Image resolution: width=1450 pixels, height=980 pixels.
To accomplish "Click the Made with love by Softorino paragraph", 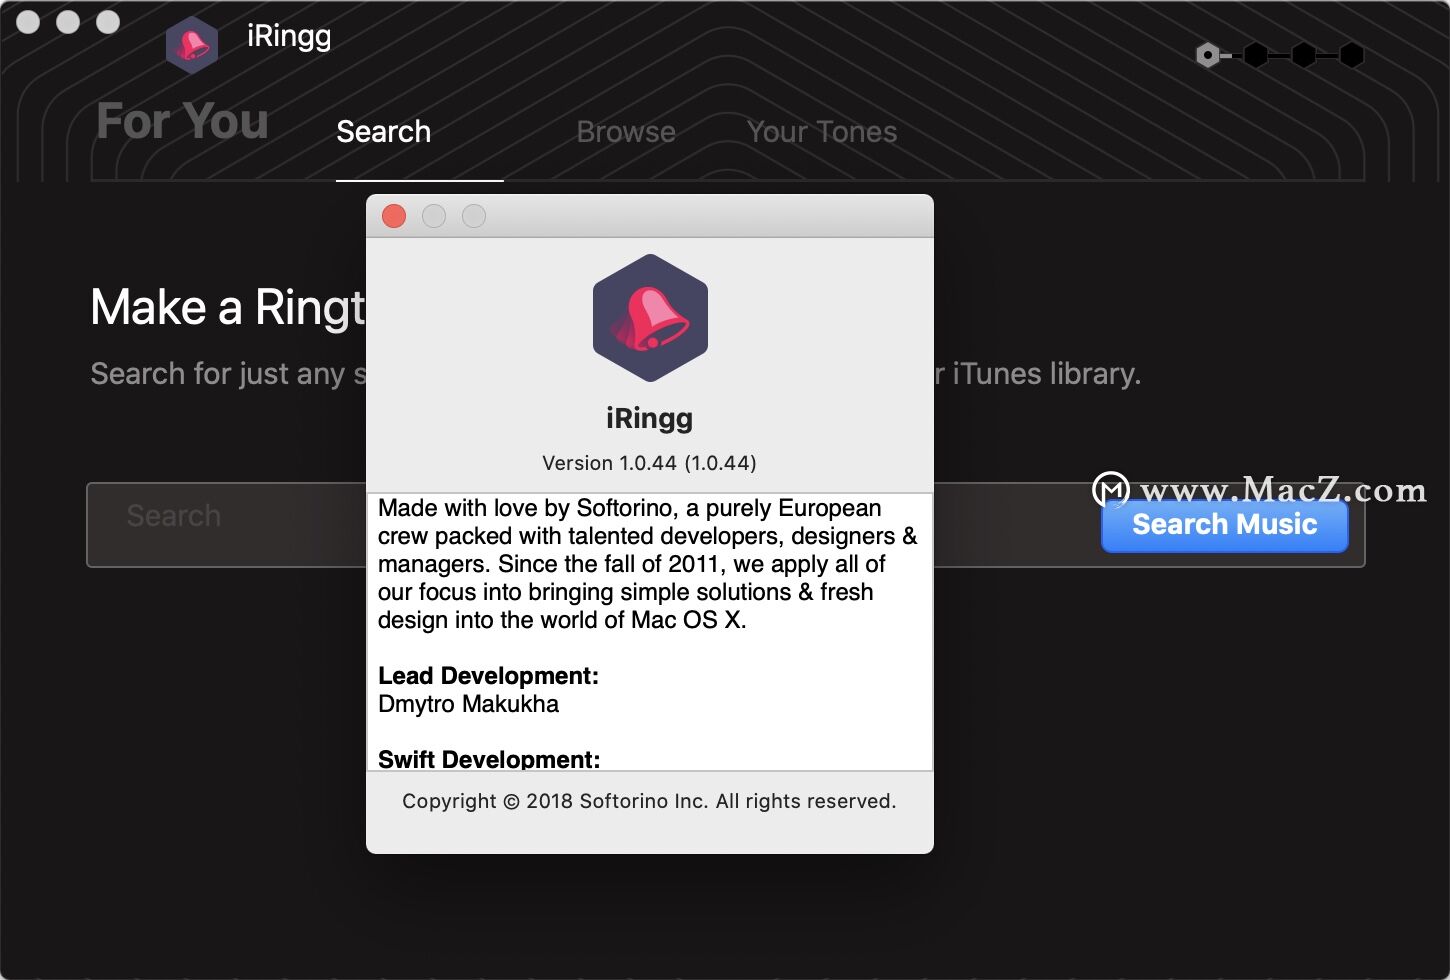I will 647,564.
